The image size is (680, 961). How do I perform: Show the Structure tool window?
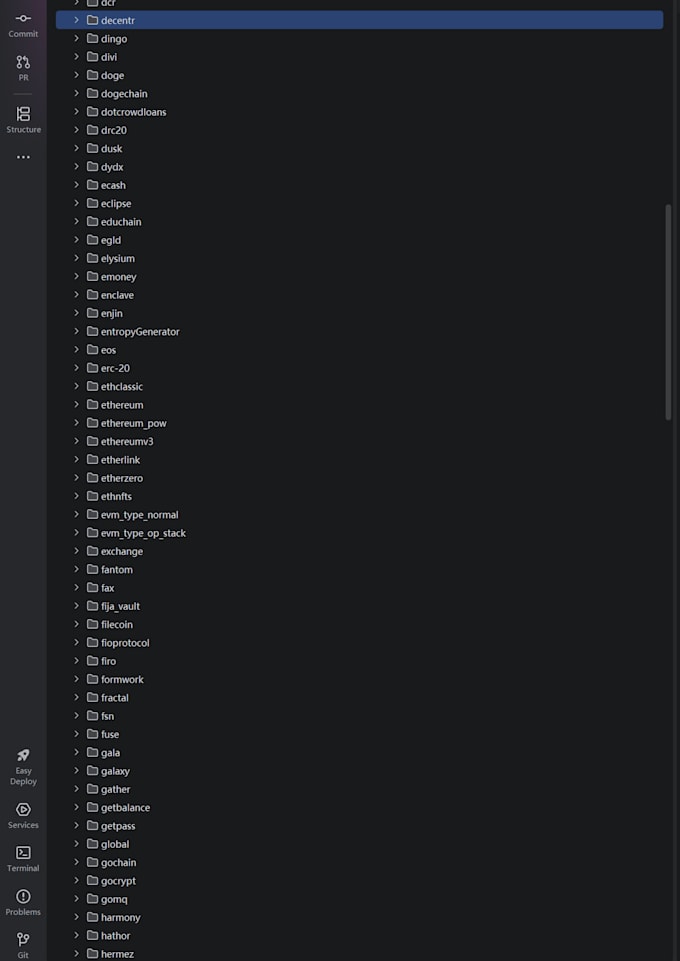tap(23, 120)
